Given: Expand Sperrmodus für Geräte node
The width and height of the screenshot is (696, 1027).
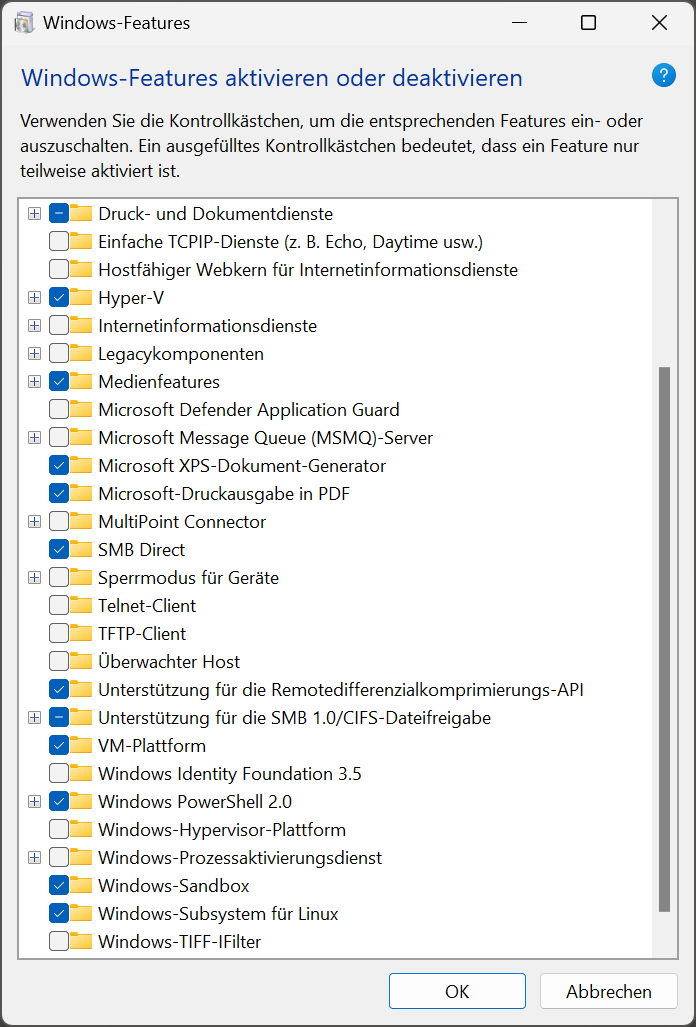Looking at the screenshot, I should 35,578.
